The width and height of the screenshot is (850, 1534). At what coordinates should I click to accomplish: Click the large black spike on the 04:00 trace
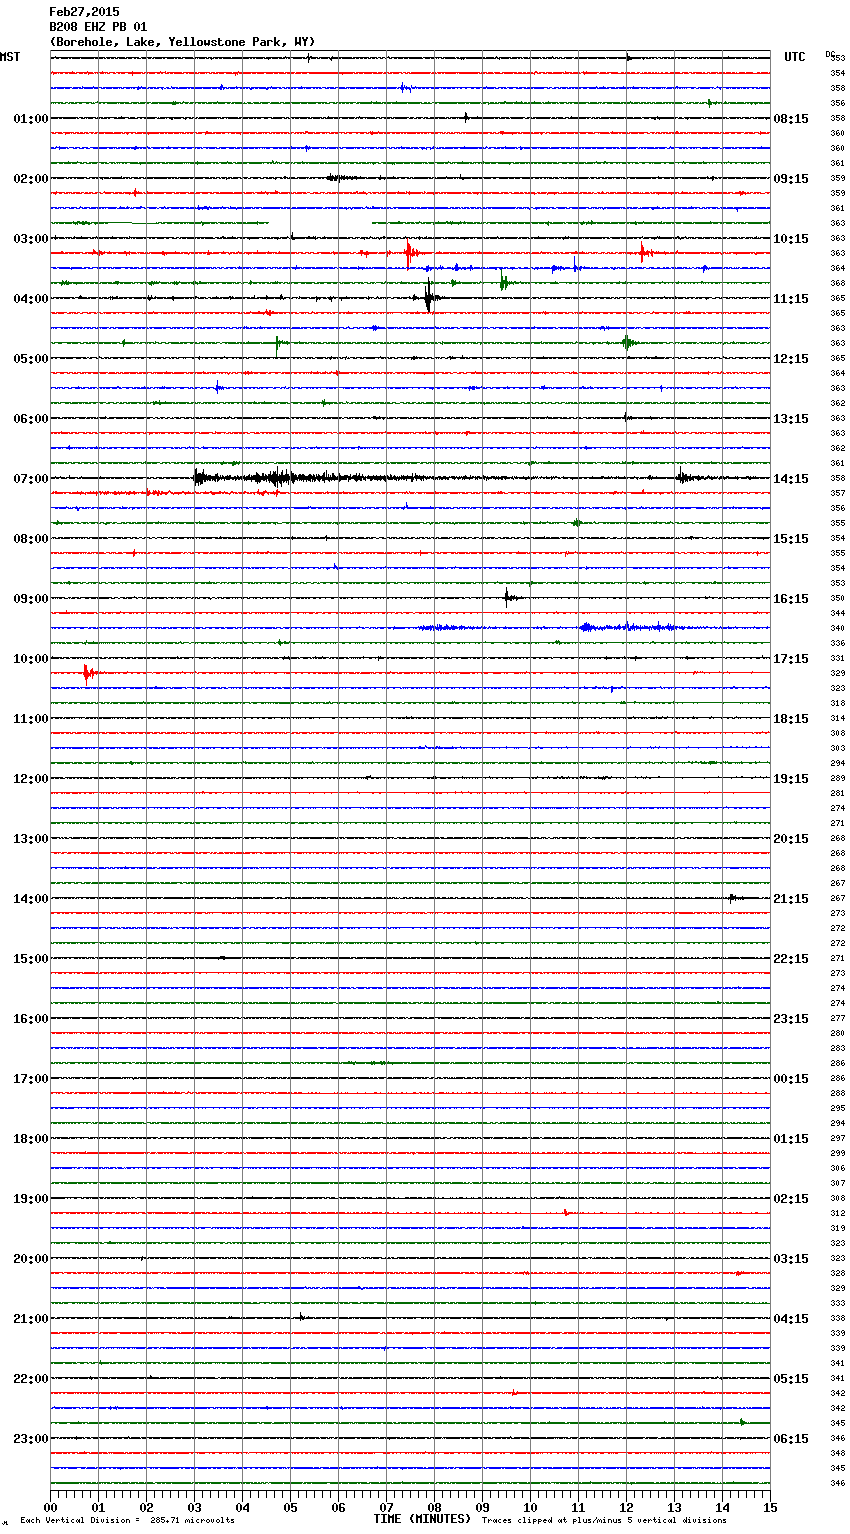coord(428,297)
